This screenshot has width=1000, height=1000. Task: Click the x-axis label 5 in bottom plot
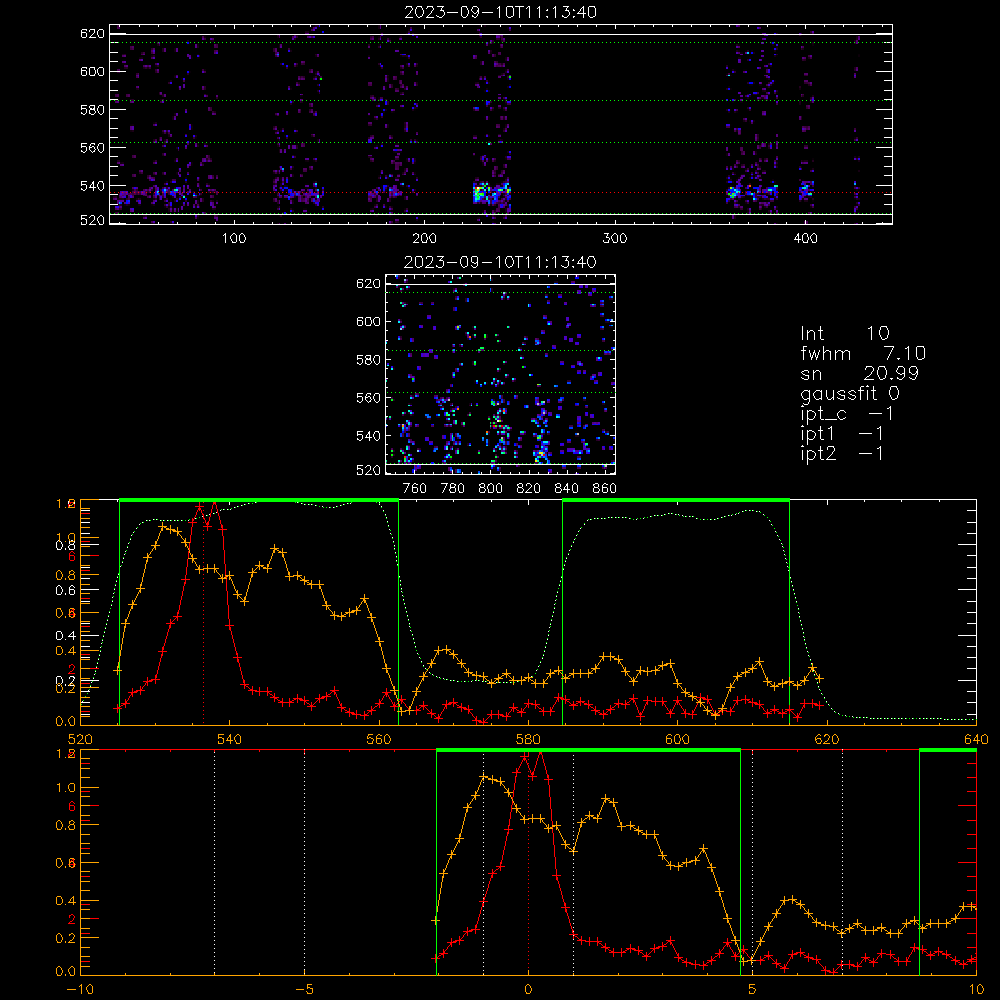tap(752, 990)
